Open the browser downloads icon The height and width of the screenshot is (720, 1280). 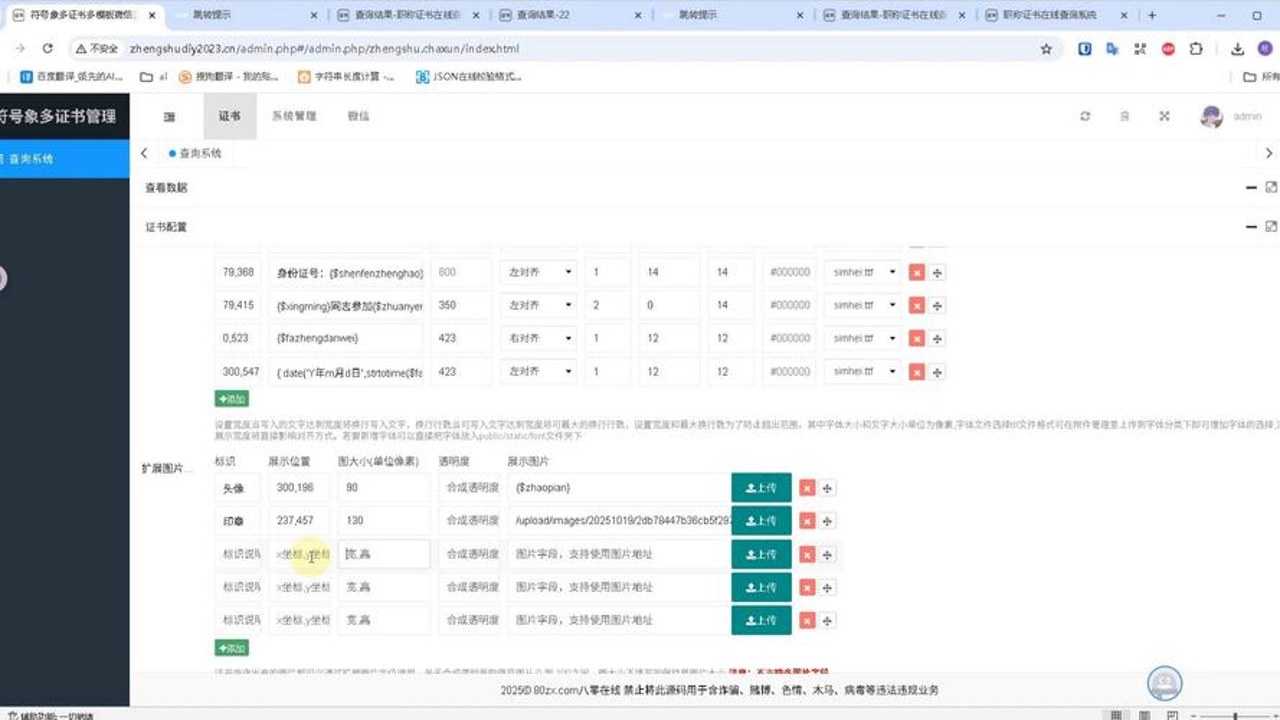pyautogui.click(x=1238, y=48)
